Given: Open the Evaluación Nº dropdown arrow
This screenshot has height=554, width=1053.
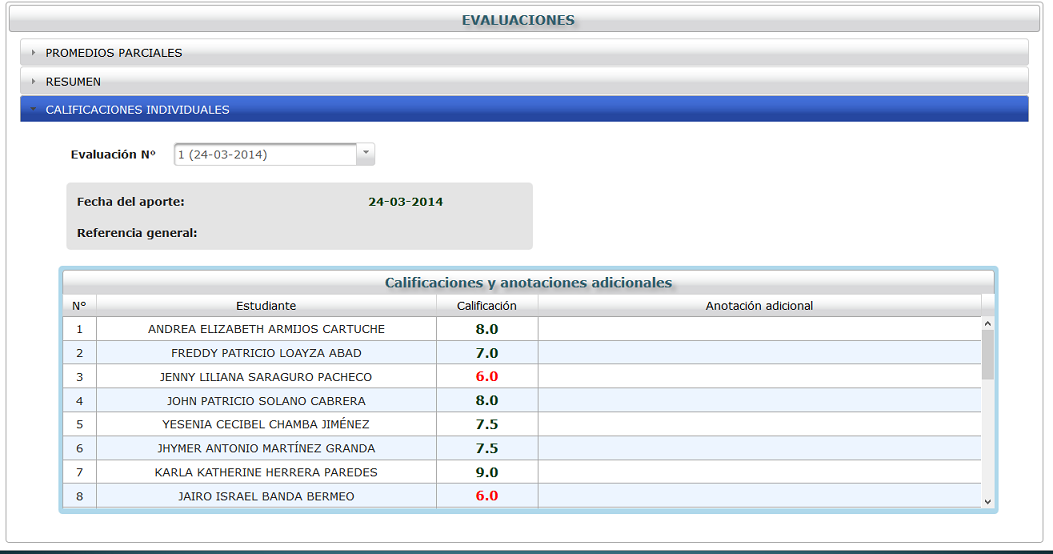Looking at the screenshot, I should [x=365, y=154].
